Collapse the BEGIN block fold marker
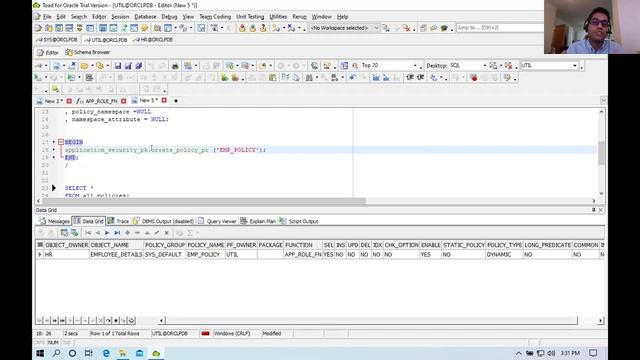 coord(61,142)
